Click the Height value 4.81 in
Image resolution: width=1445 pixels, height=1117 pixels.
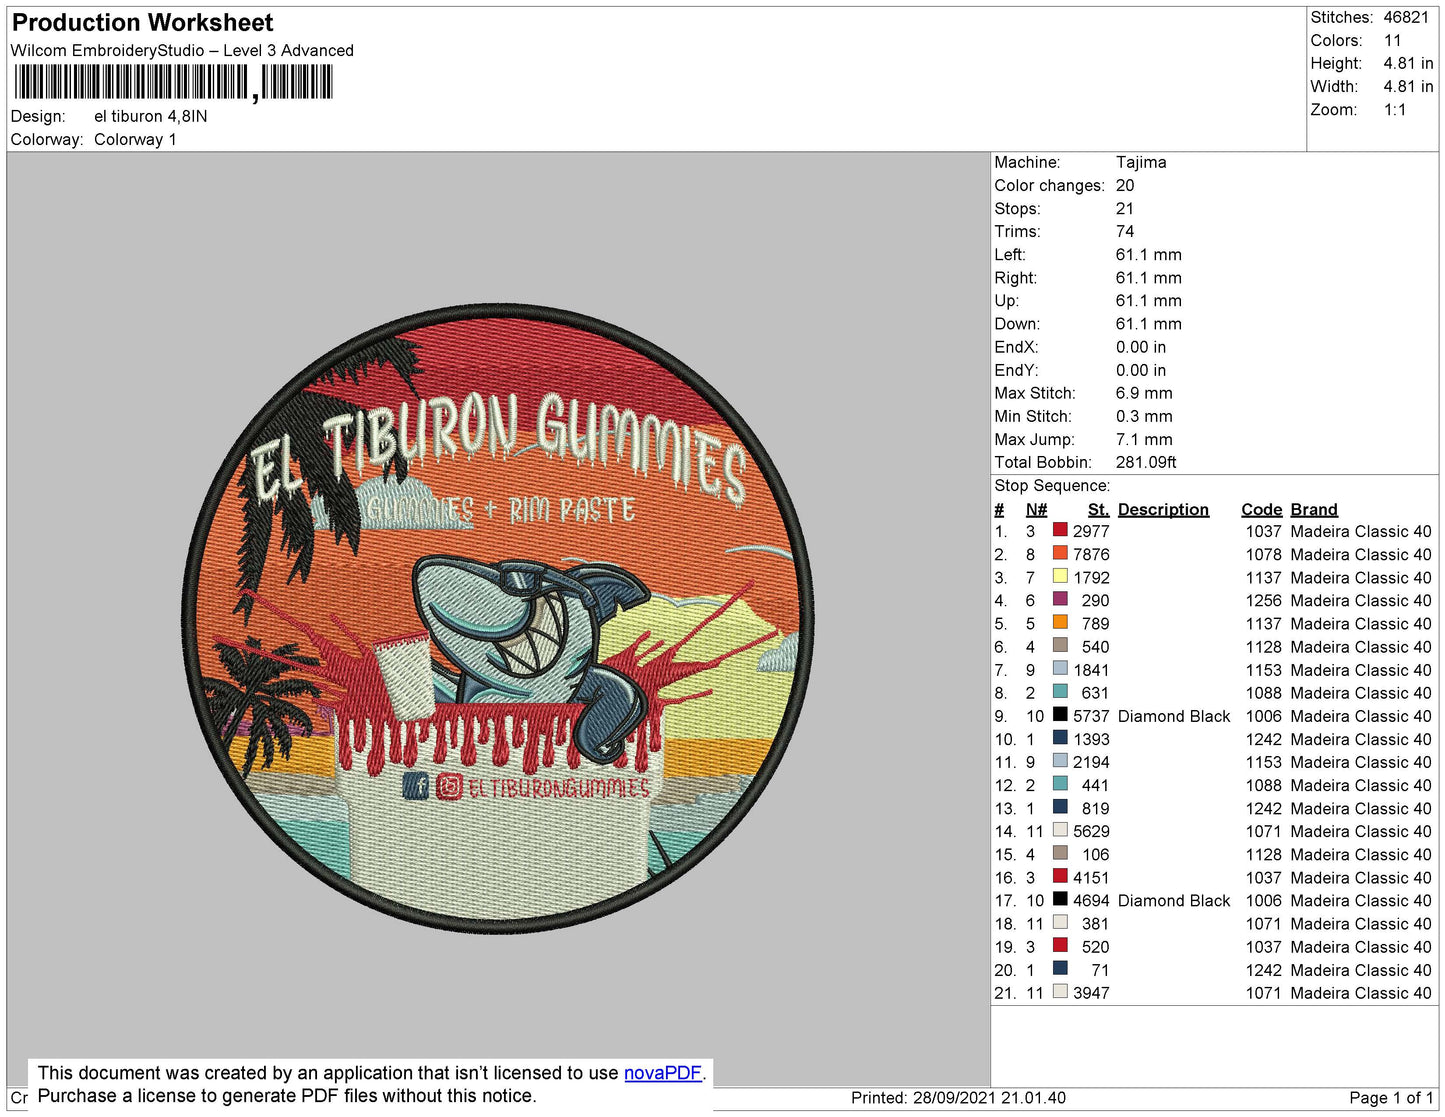coord(1408,63)
